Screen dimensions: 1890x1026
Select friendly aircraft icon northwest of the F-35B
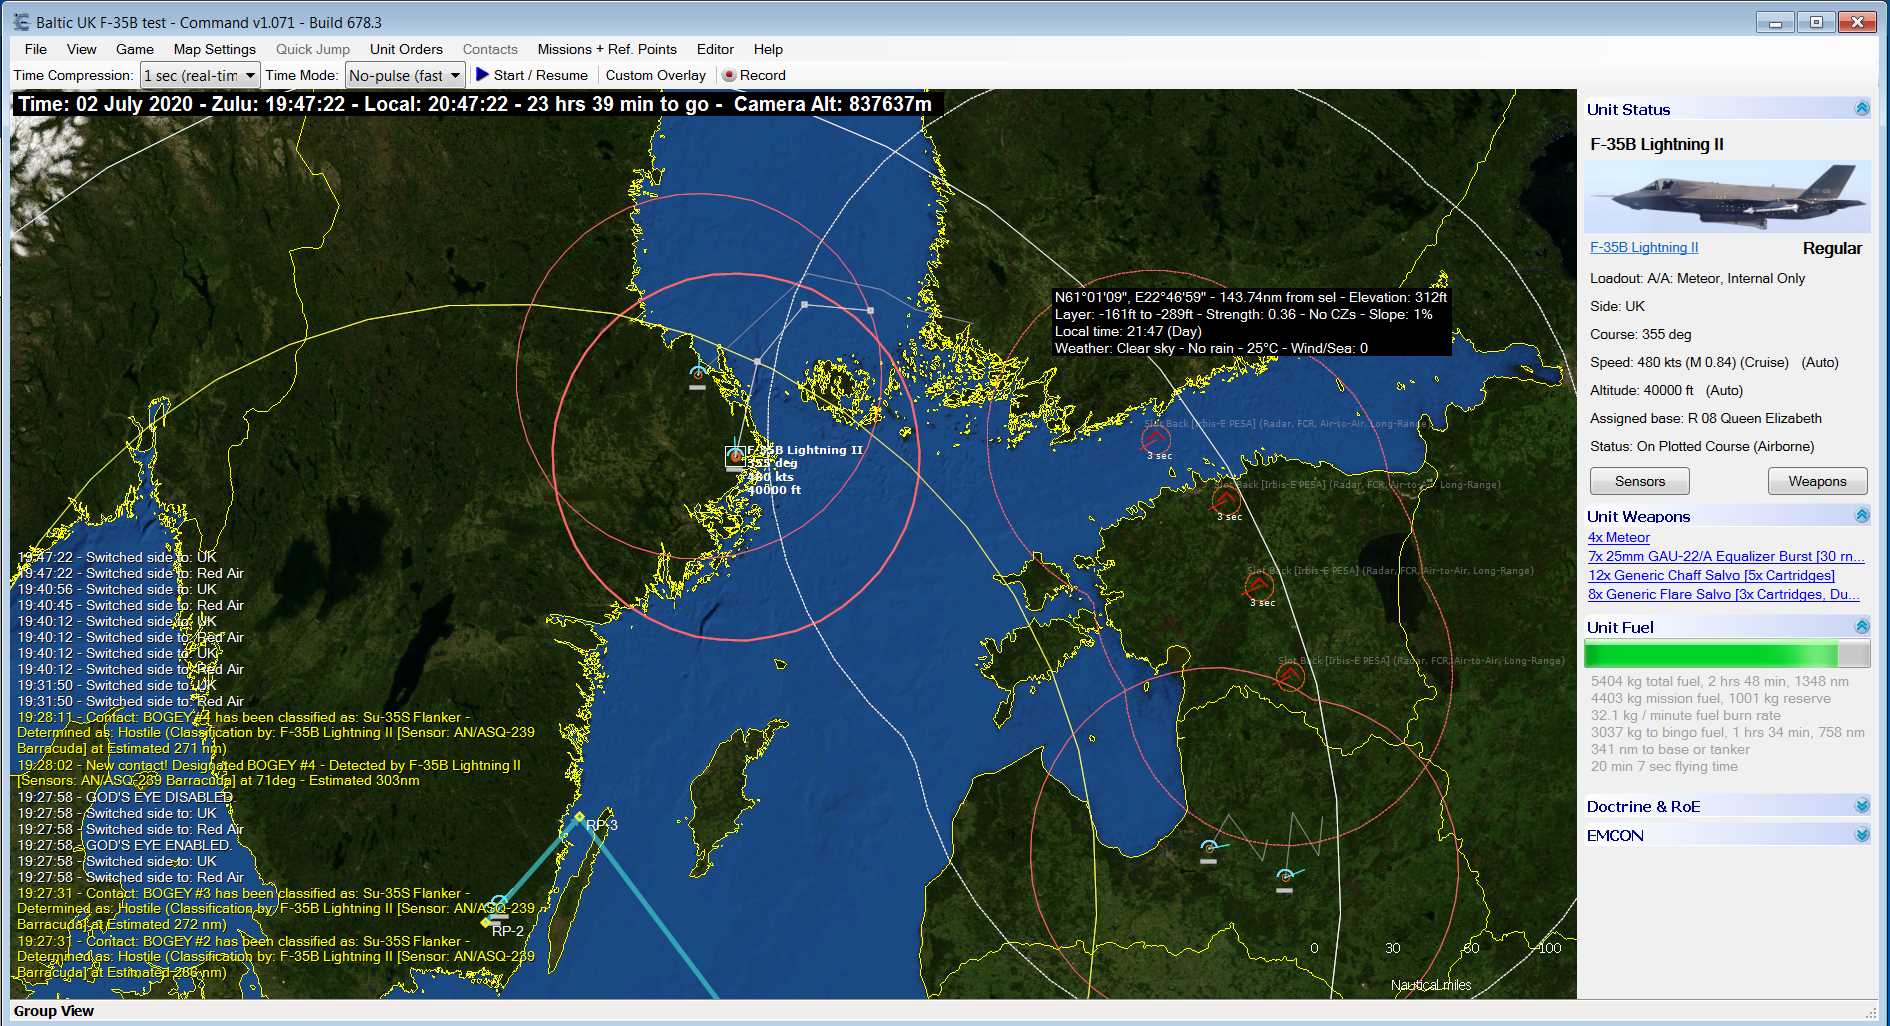pos(697,374)
